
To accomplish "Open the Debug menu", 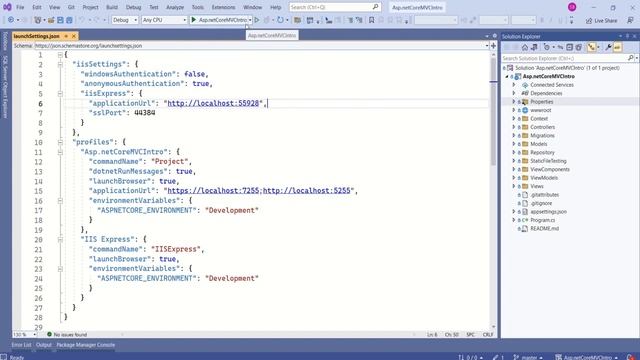I will point(133,7).
